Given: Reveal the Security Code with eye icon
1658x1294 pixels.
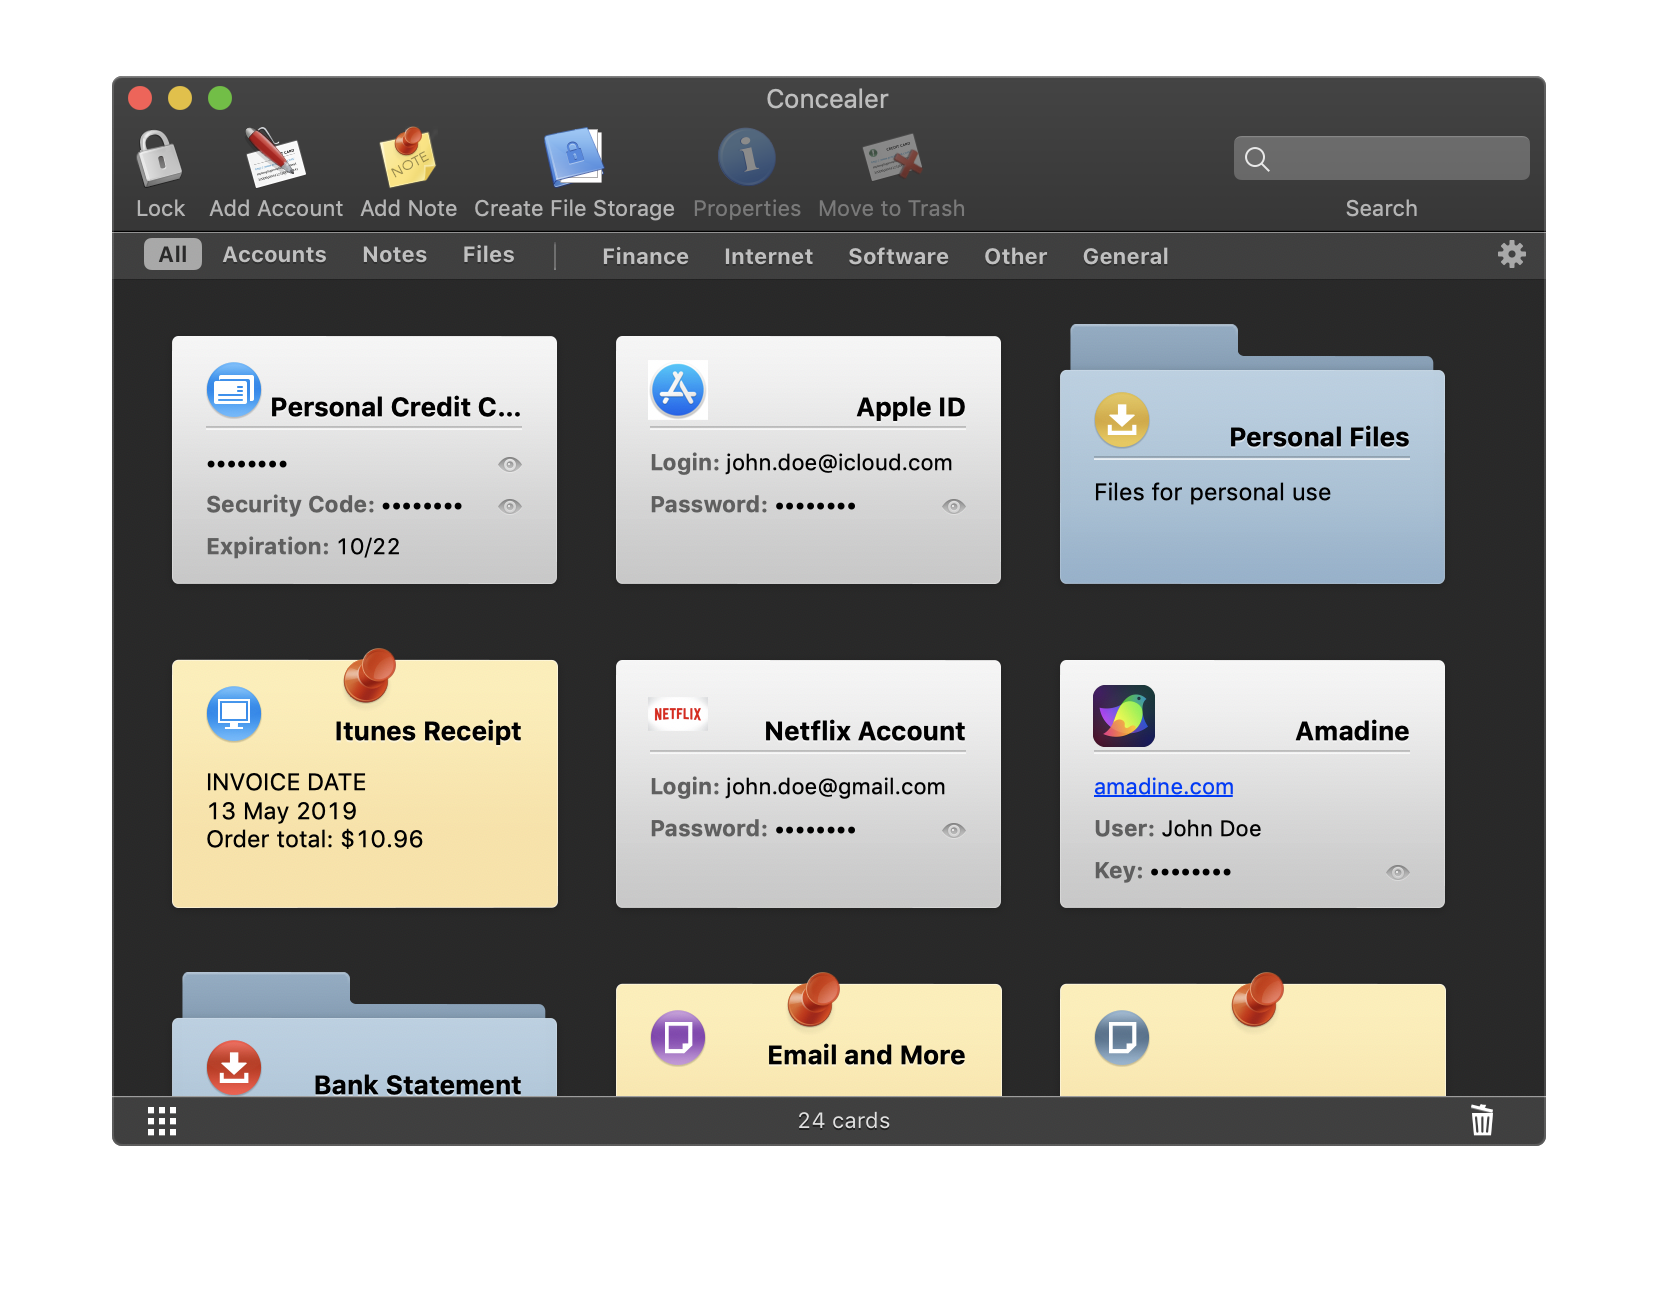Looking at the screenshot, I should [510, 506].
